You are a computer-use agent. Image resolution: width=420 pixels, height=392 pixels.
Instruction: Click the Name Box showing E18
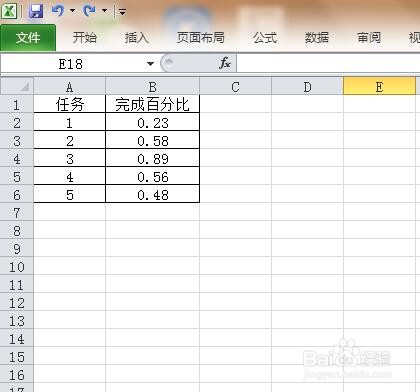(71, 64)
